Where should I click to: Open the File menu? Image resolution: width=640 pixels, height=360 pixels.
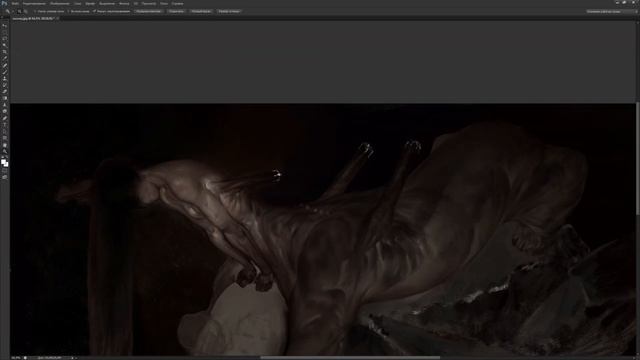[15, 3]
